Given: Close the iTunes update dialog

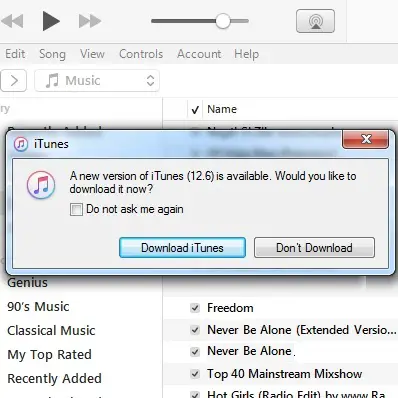Looking at the screenshot, I should pyautogui.click(x=366, y=139).
